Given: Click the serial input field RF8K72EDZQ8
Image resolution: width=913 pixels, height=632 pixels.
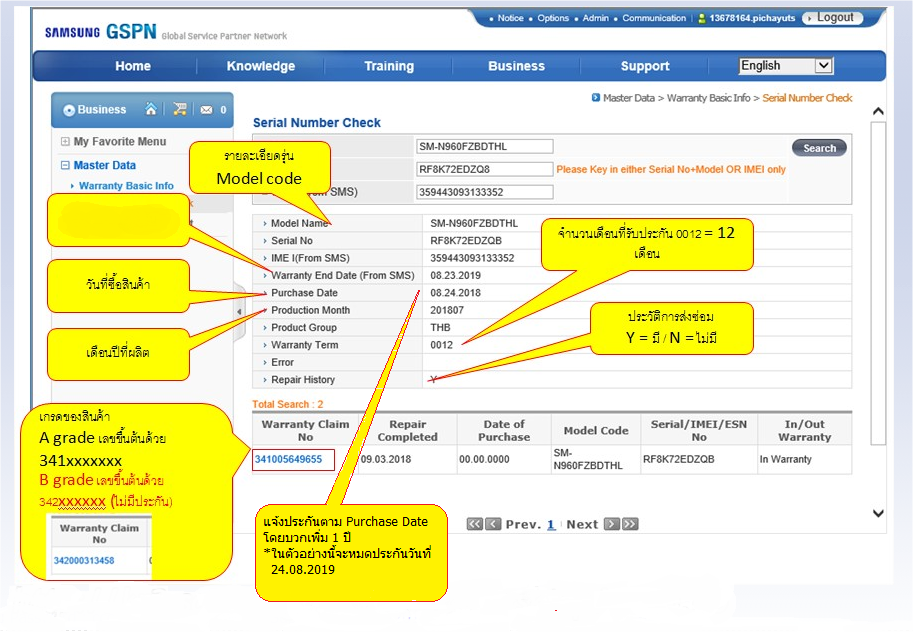Looking at the screenshot, I should (484, 169).
